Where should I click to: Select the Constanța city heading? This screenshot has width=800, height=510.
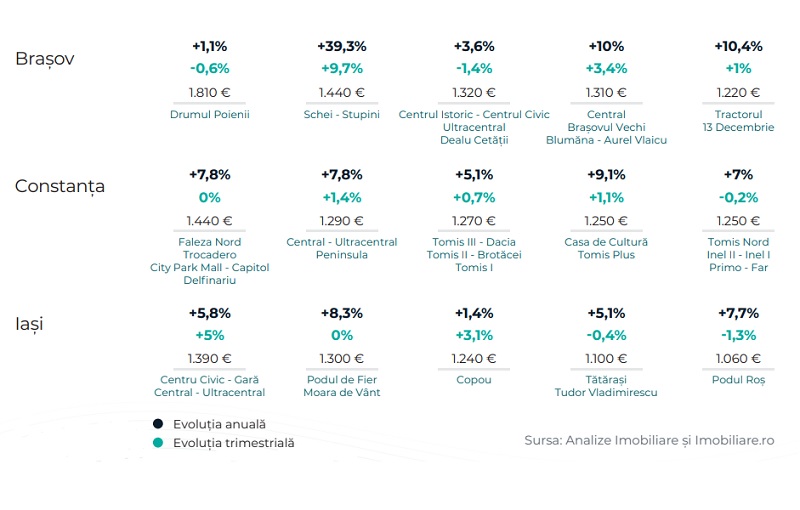[x=60, y=186]
